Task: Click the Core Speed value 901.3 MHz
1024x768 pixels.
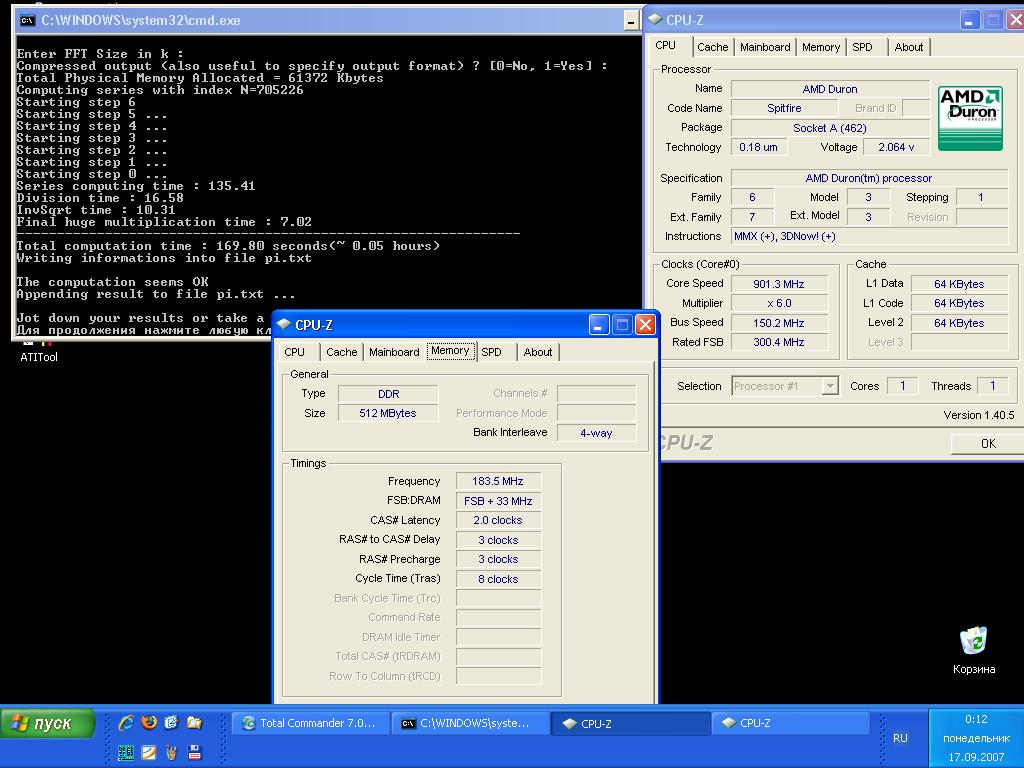Action: (779, 284)
